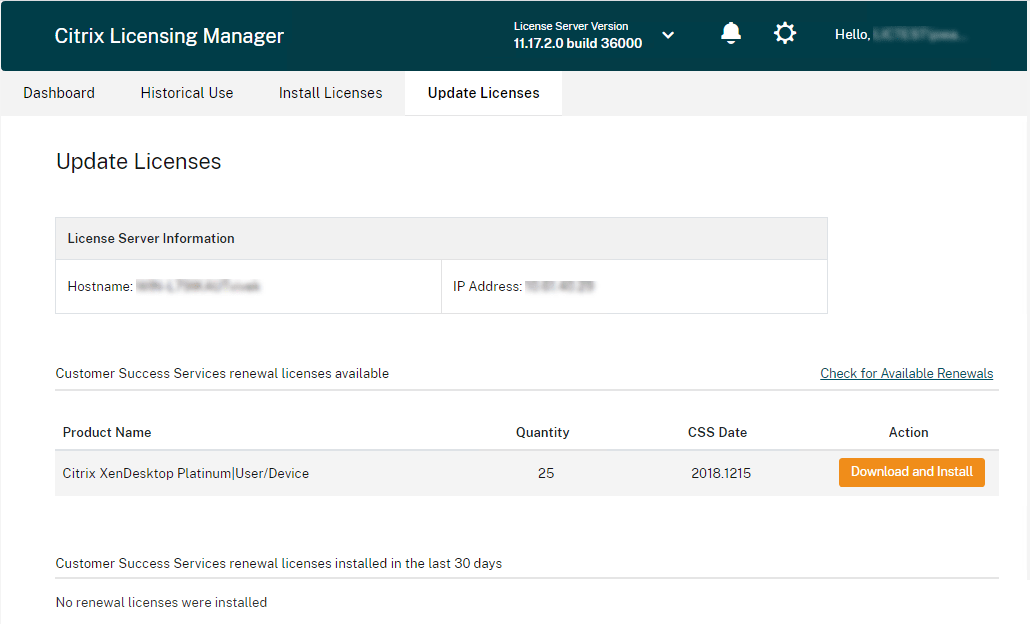Viewport: 1030px width, 624px height.
Task: Switch to the Dashboard tab
Action: pyautogui.click(x=58, y=92)
